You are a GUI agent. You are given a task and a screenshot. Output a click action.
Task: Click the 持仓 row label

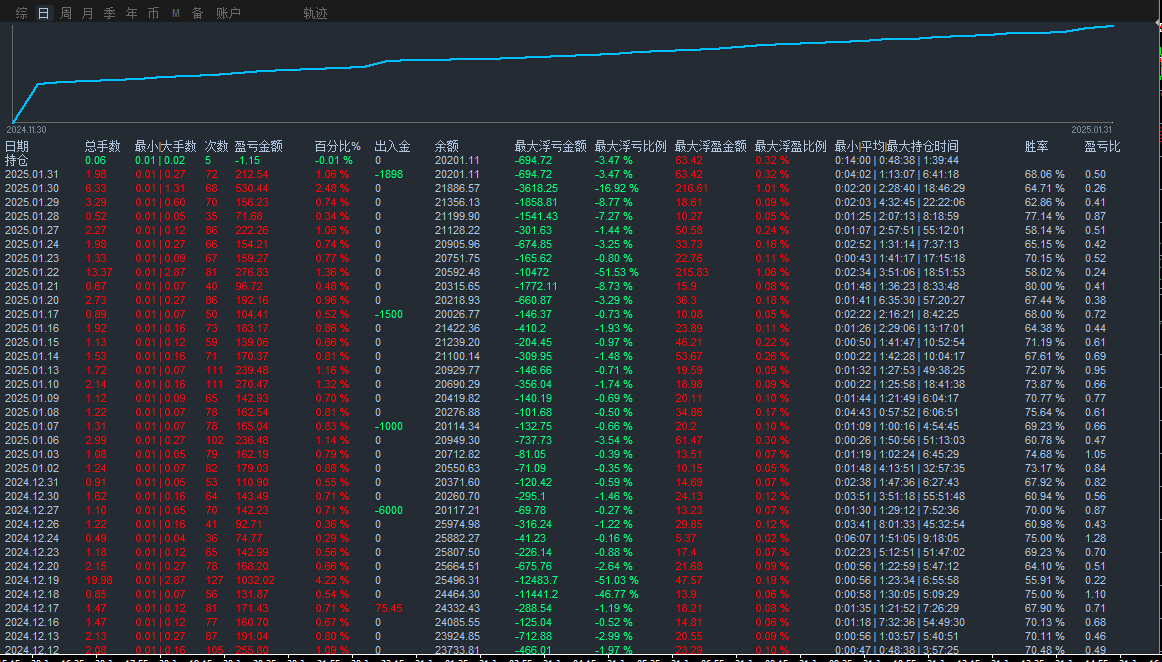click(16, 160)
